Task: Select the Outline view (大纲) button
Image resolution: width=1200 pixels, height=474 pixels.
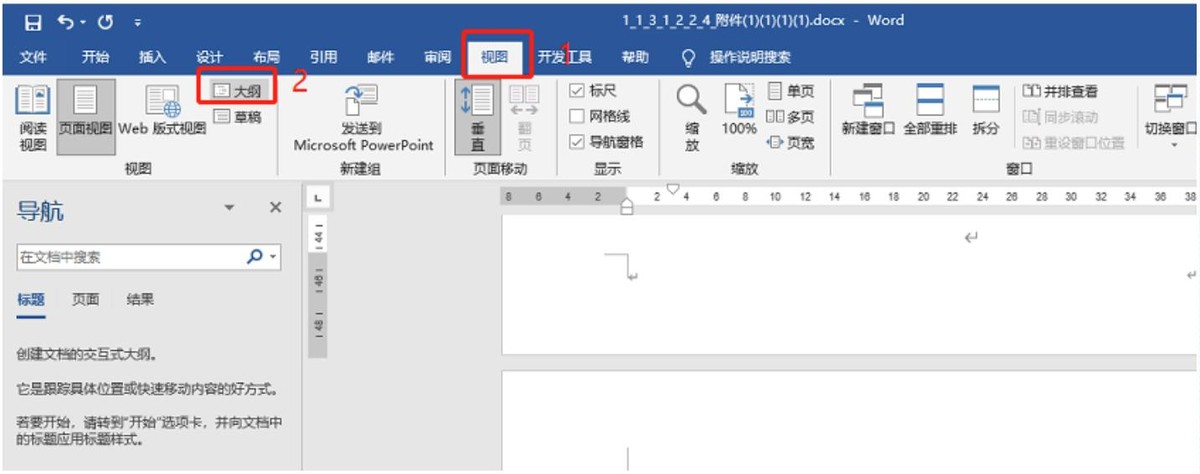Action: [x=237, y=90]
